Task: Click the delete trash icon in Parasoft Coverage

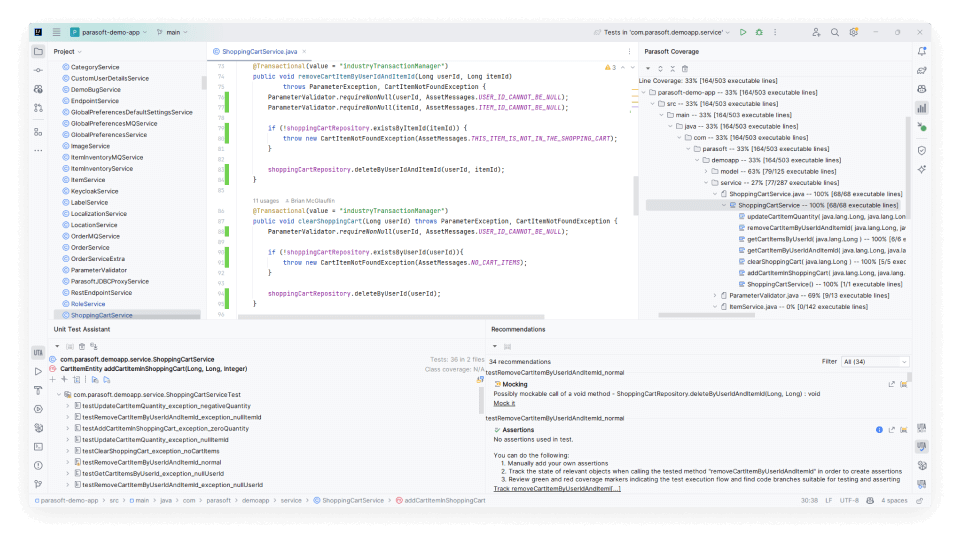Action: [x=685, y=69]
